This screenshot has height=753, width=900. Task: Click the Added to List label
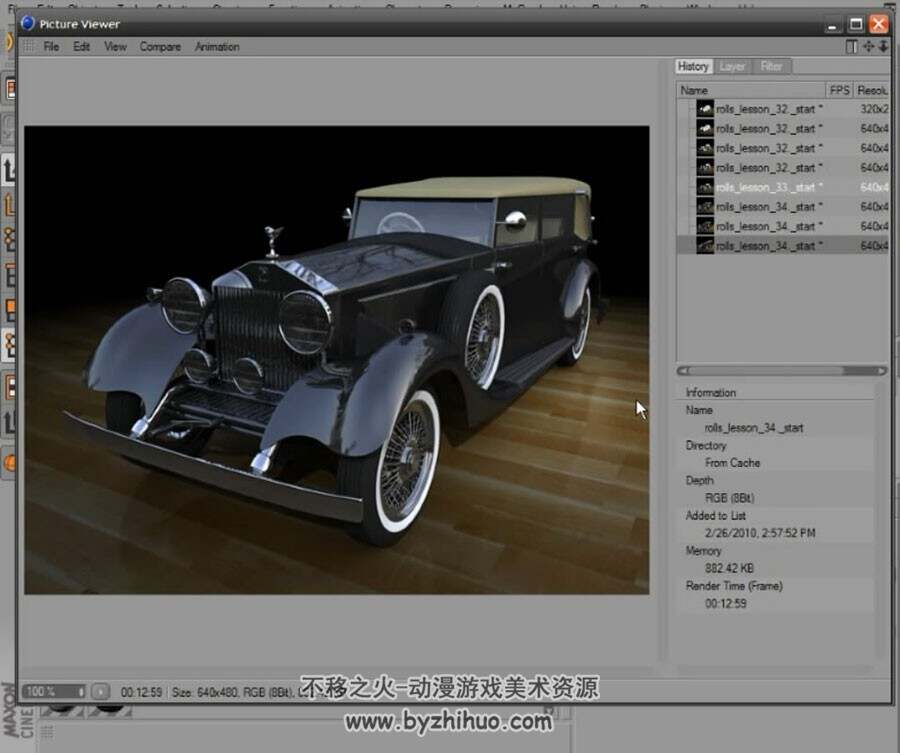click(x=715, y=515)
